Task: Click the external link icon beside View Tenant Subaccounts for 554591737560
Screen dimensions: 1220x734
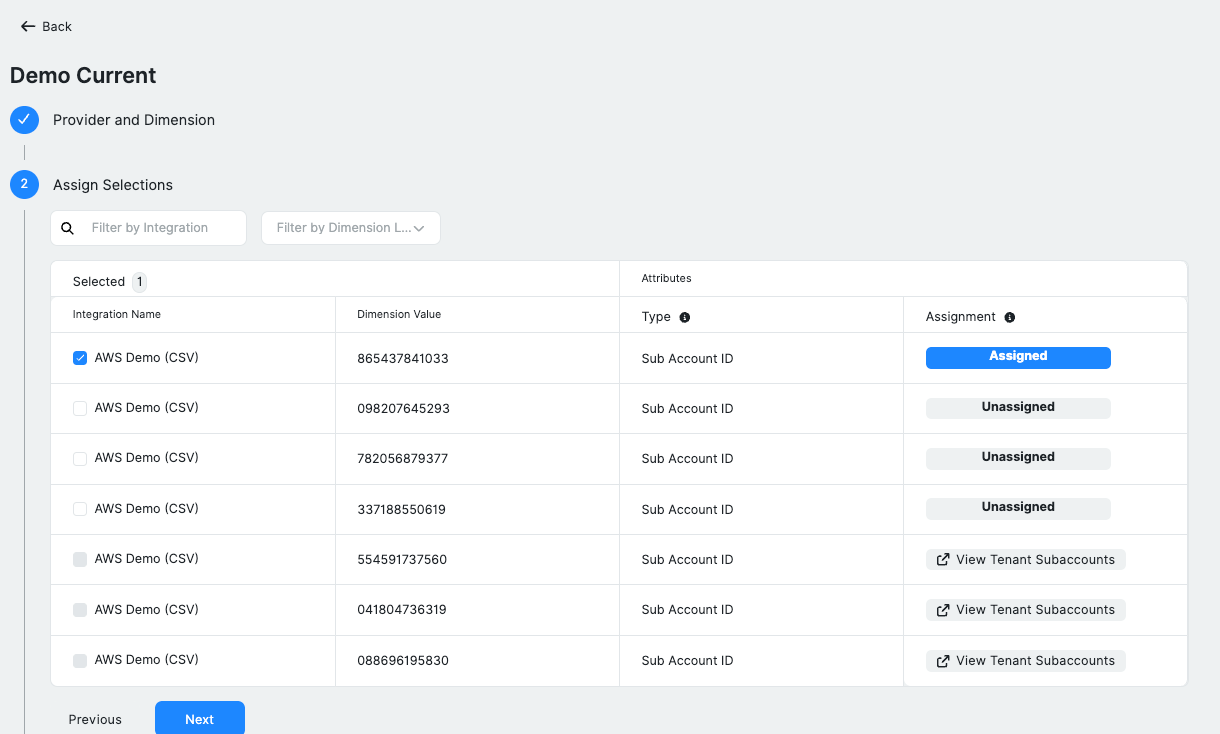Action: tap(941, 560)
